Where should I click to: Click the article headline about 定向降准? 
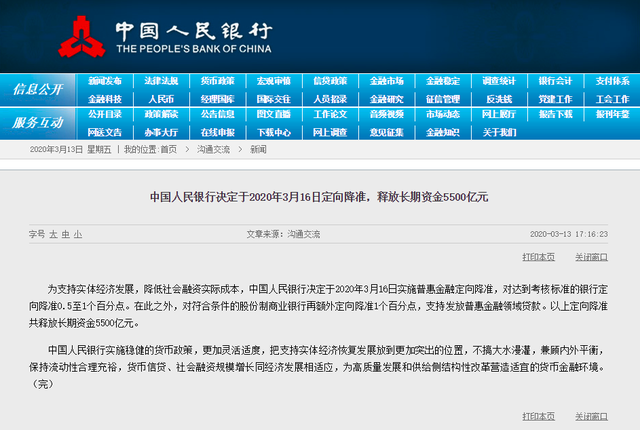click(x=319, y=197)
